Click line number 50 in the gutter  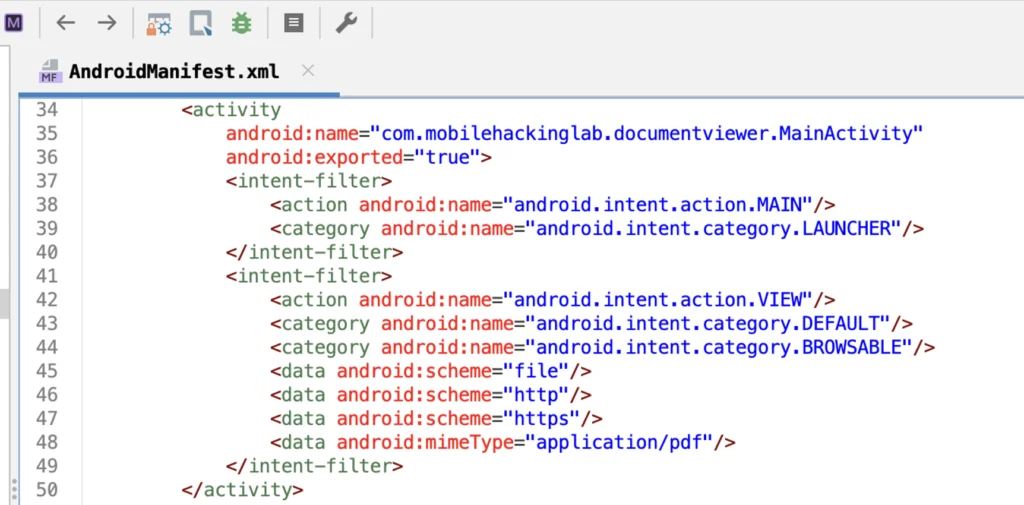[46, 490]
